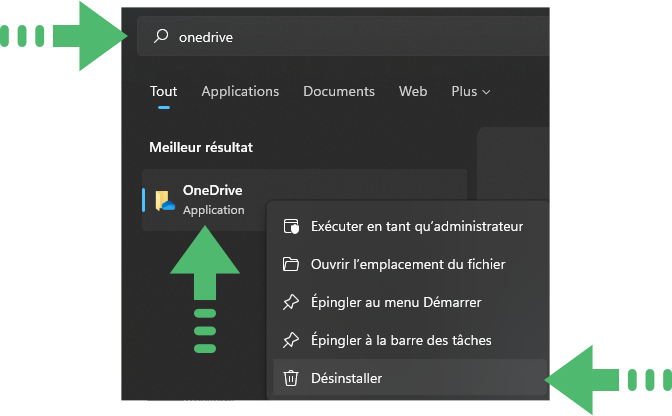Click the pin icon beside barre des tâches
The height and width of the screenshot is (416, 672).
tap(291, 340)
